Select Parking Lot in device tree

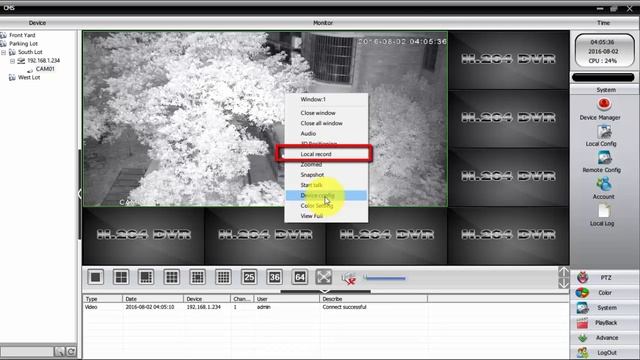pyautogui.click(x=23, y=44)
